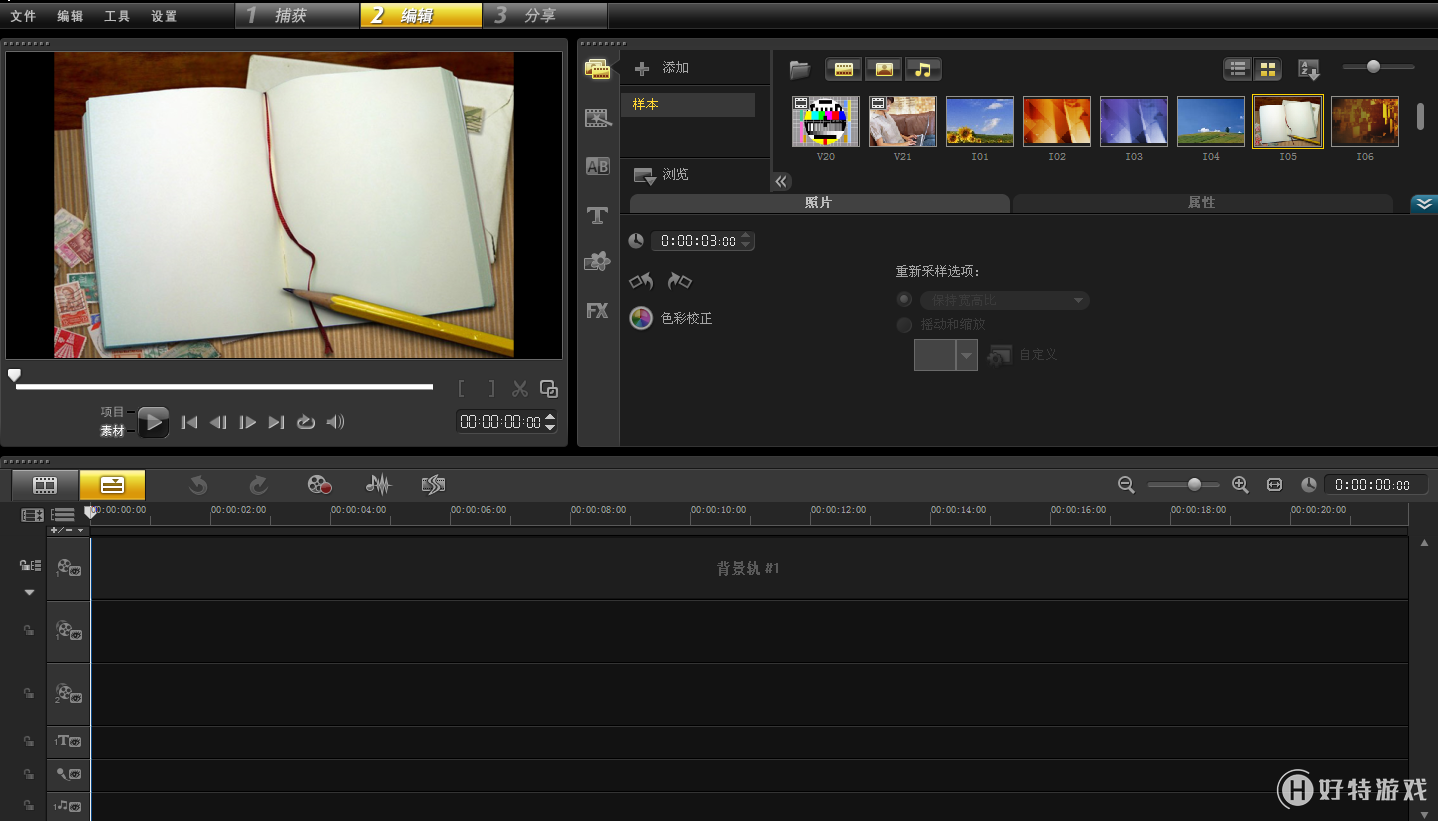This screenshot has height=821, width=1438.
Task: Set mark-out bracket in preview
Action: 491,389
